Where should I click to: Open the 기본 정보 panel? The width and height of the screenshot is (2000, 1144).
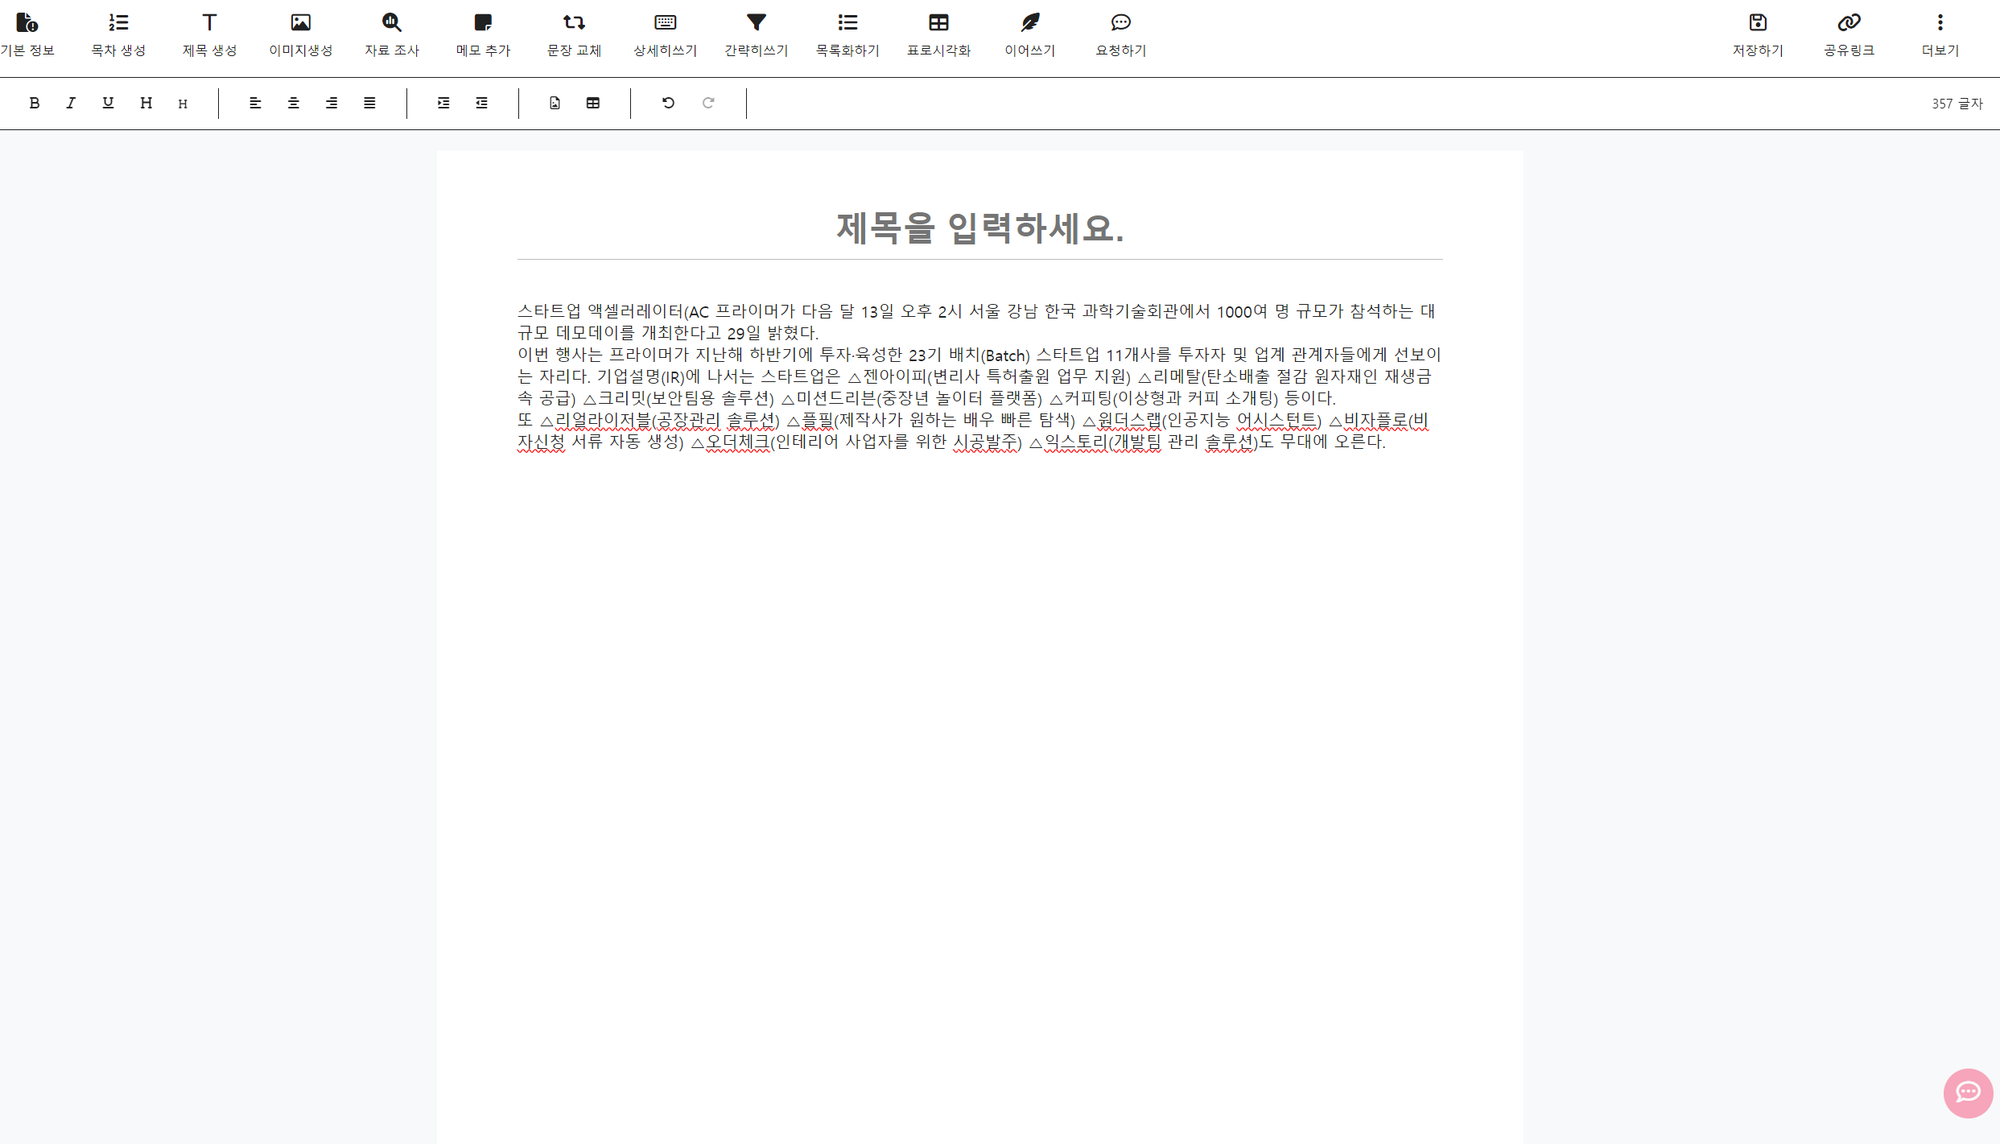(27, 34)
